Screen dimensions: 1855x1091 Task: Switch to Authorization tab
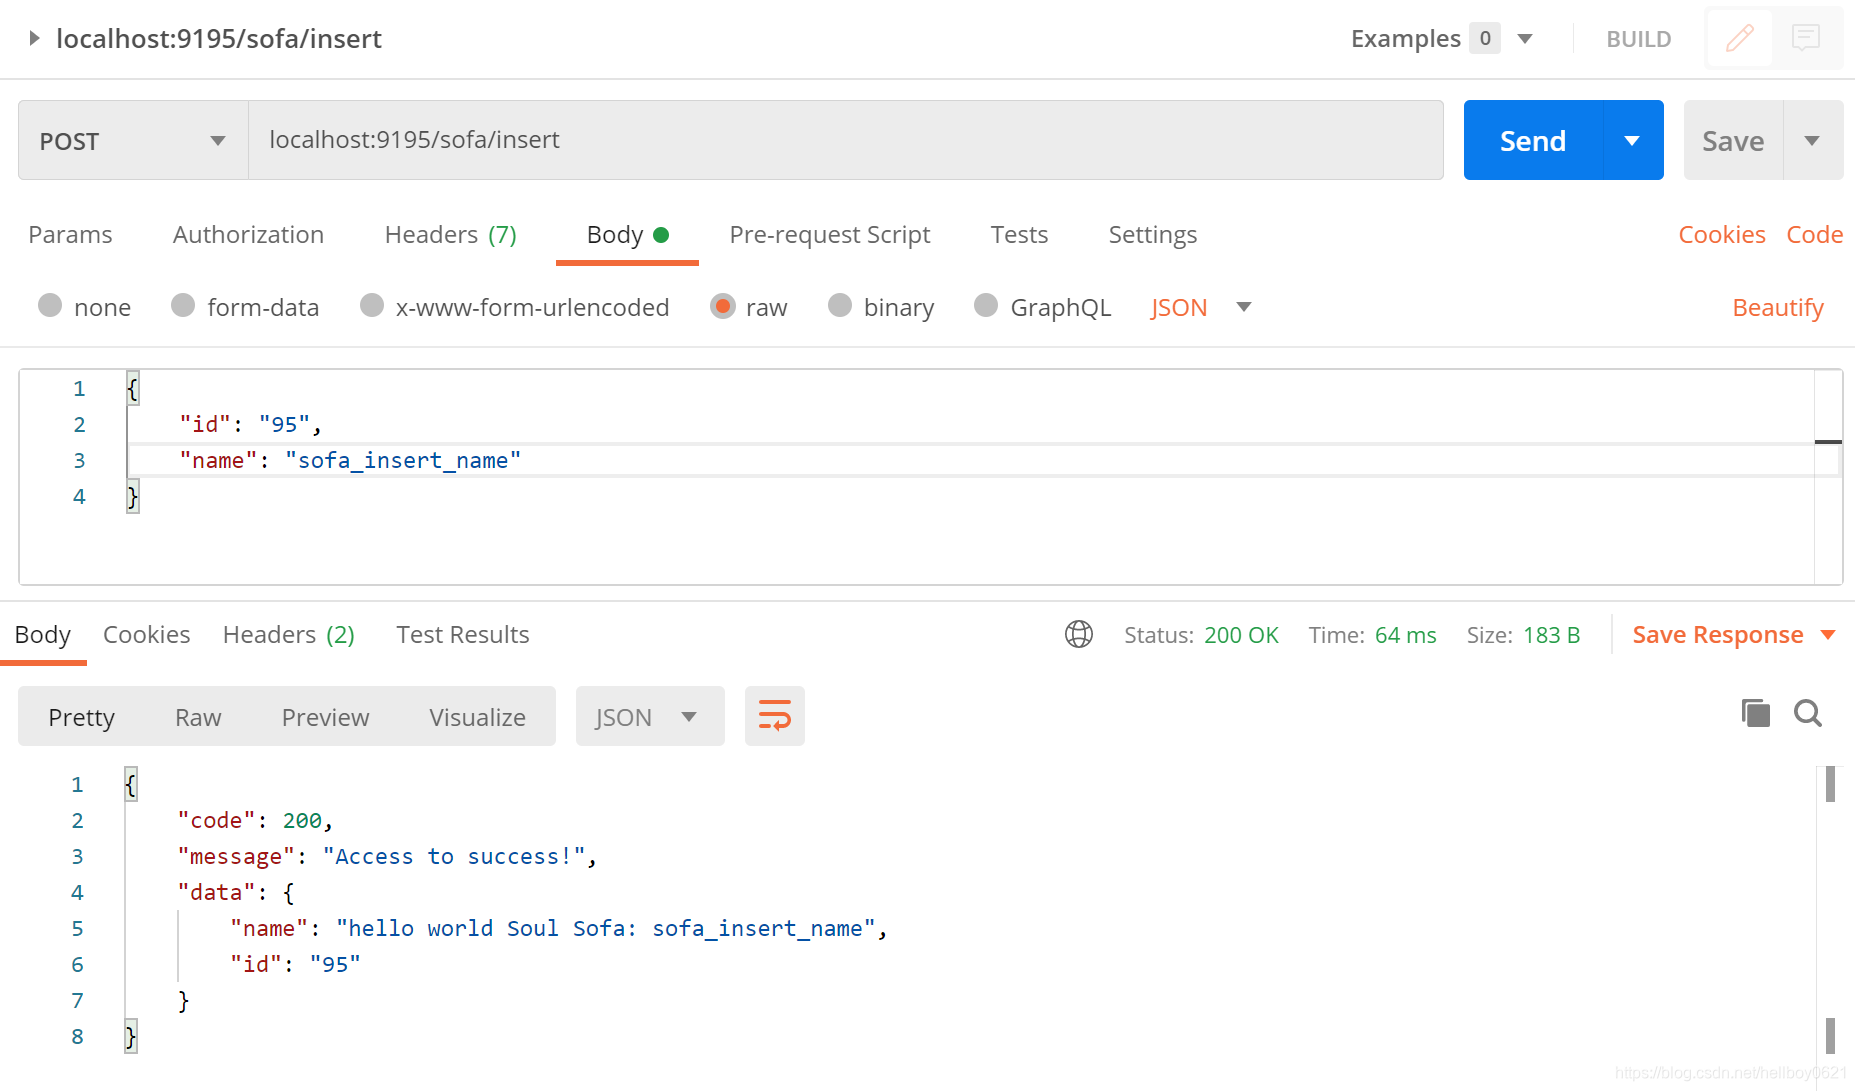[x=248, y=234]
